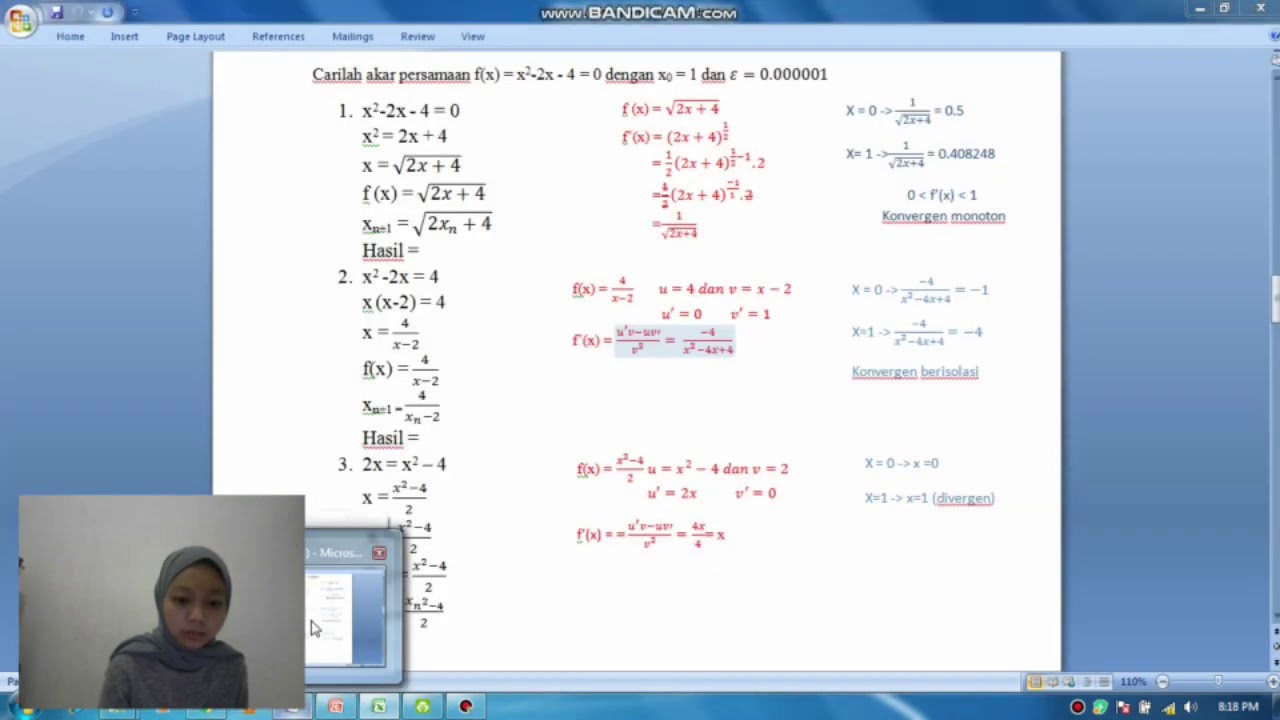1280x720 pixels.
Task: Click the 8:18 PM clock
Action: [1238, 707]
